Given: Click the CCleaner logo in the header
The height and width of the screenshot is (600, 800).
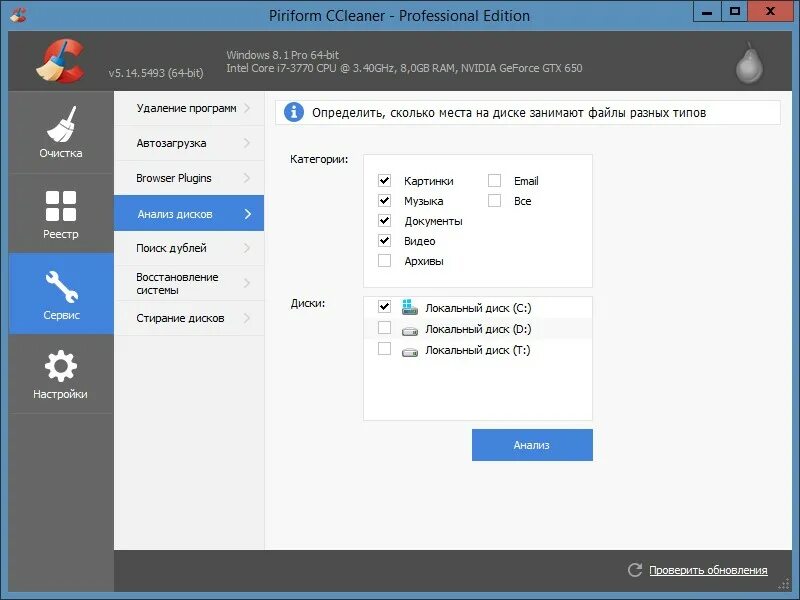Looking at the screenshot, I should coord(60,60).
